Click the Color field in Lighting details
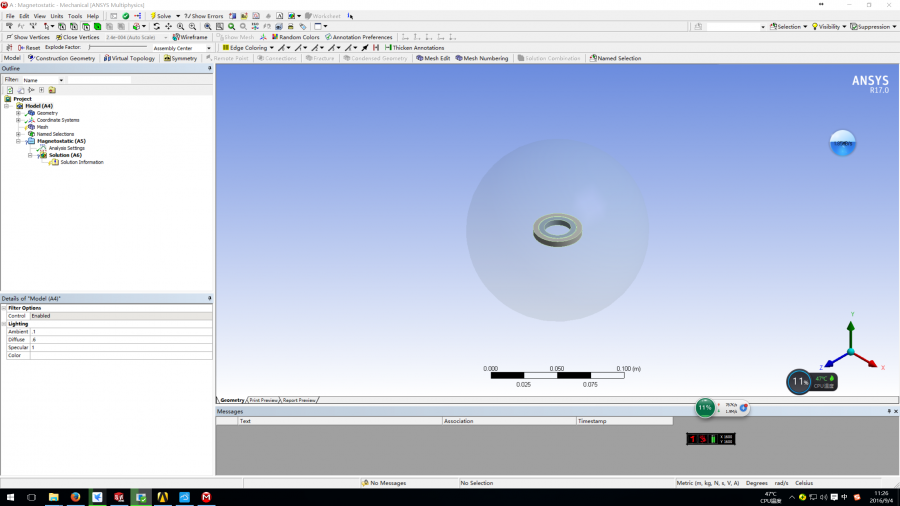Image resolution: width=900 pixels, height=506 pixels. click(x=121, y=355)
